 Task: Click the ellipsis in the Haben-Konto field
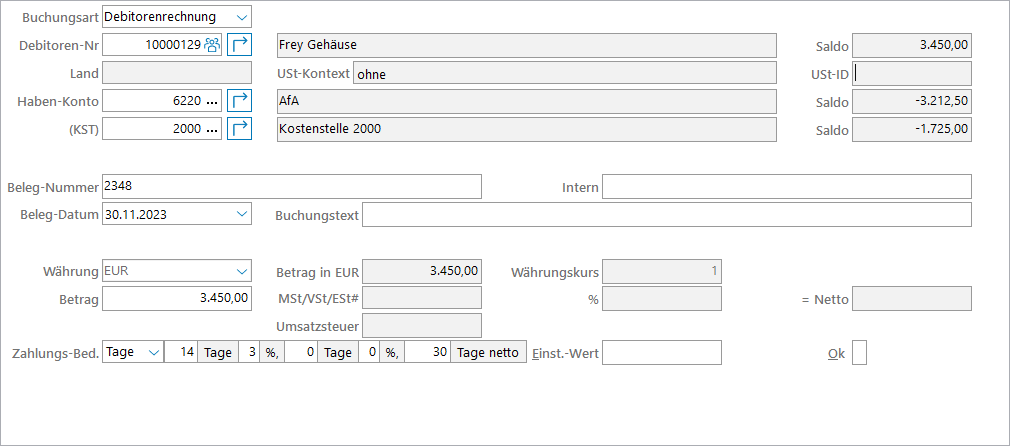coord(212,101)
